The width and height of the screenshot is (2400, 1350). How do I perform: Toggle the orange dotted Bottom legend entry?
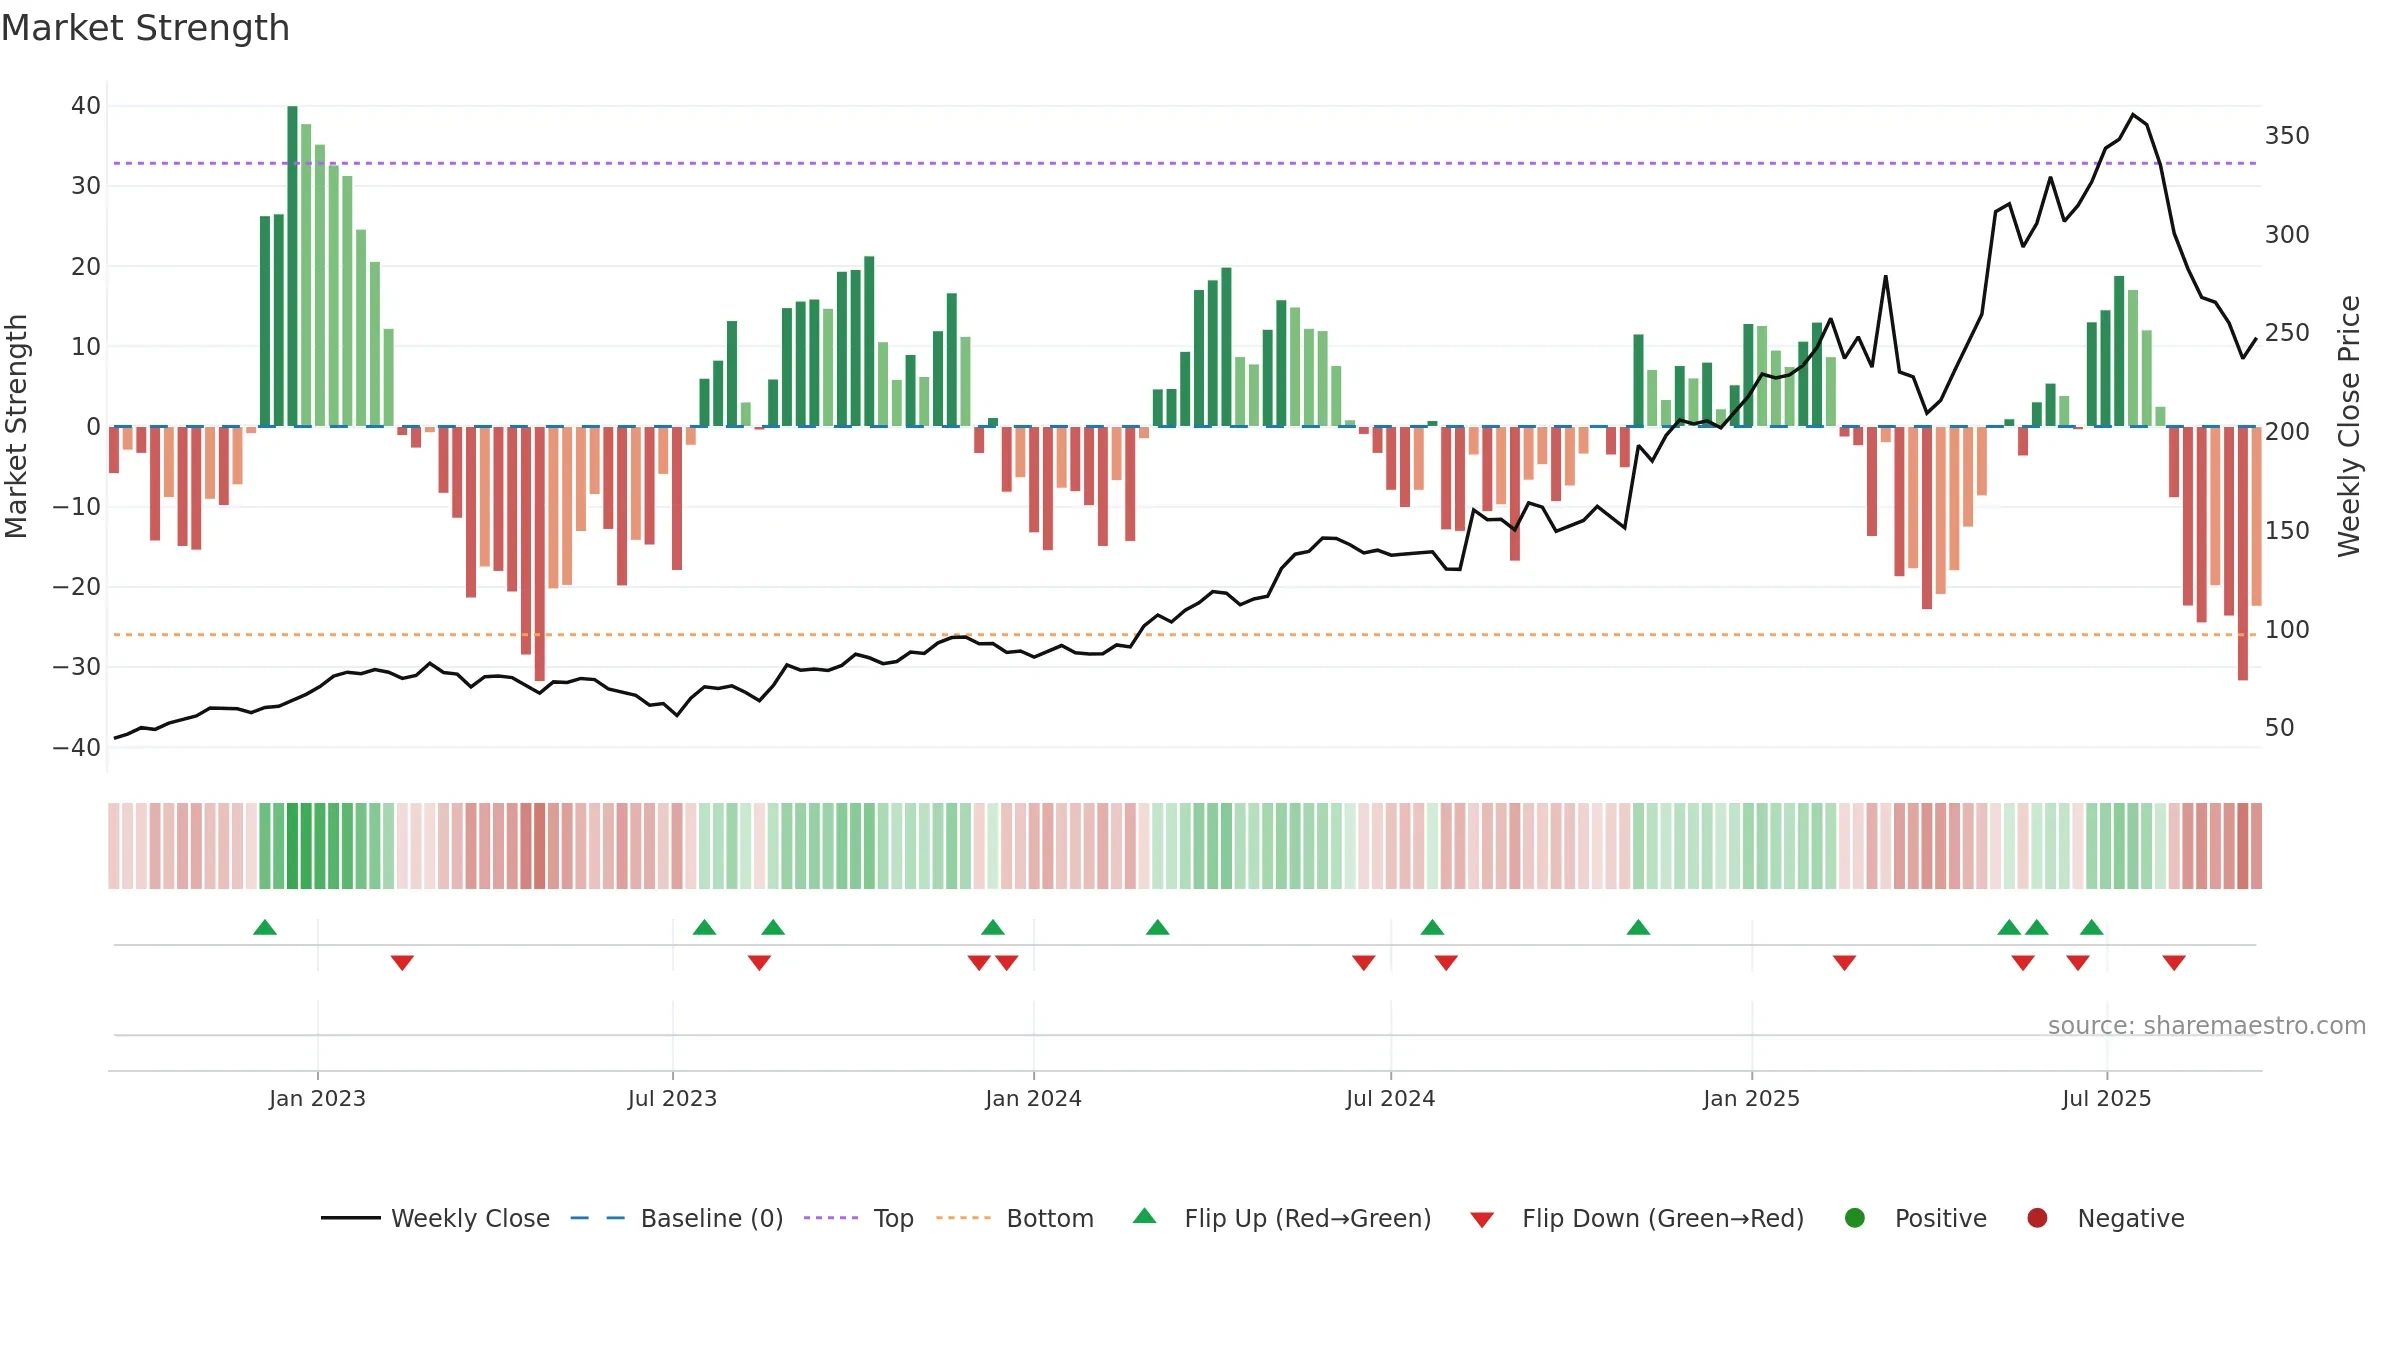(1015, 1218)
